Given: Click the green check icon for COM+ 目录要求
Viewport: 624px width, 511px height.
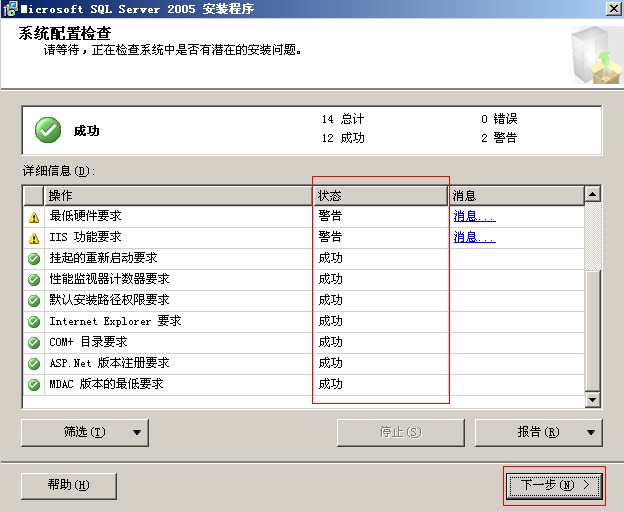Looking at the screenshot, I should point(34,343).
